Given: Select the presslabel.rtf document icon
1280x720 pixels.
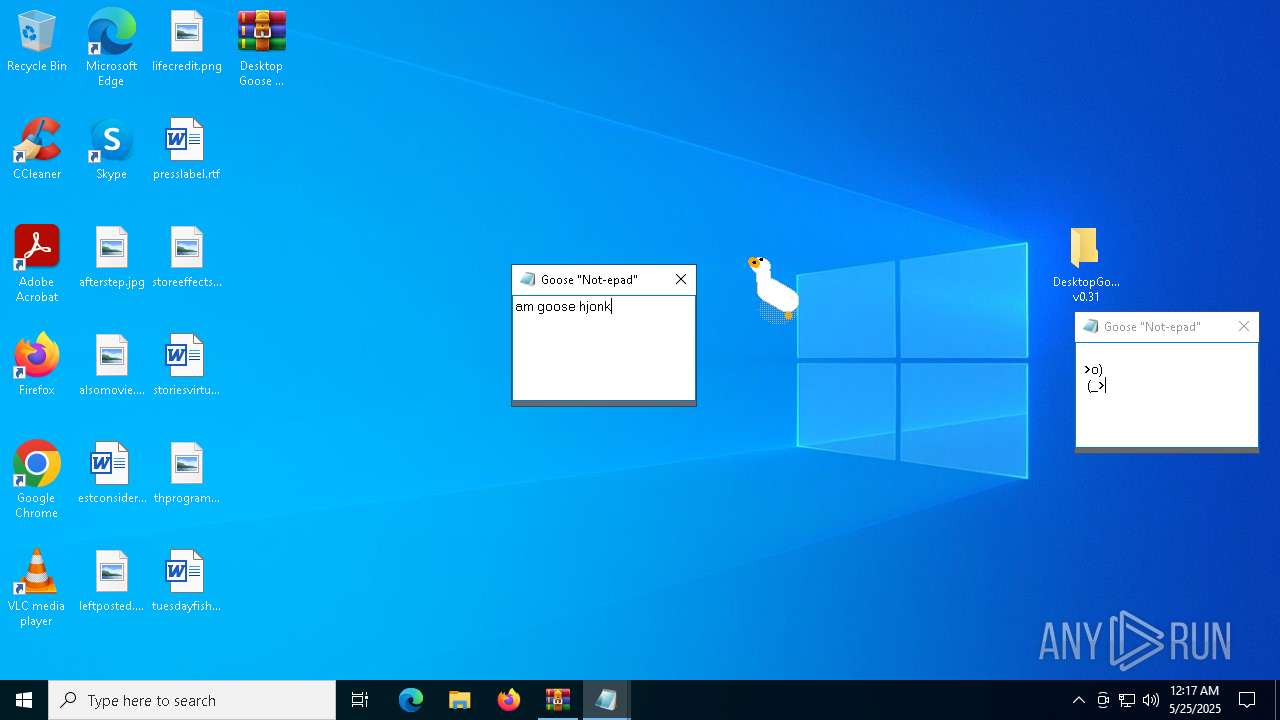Looking at the screenshot, I should [187, 150].
